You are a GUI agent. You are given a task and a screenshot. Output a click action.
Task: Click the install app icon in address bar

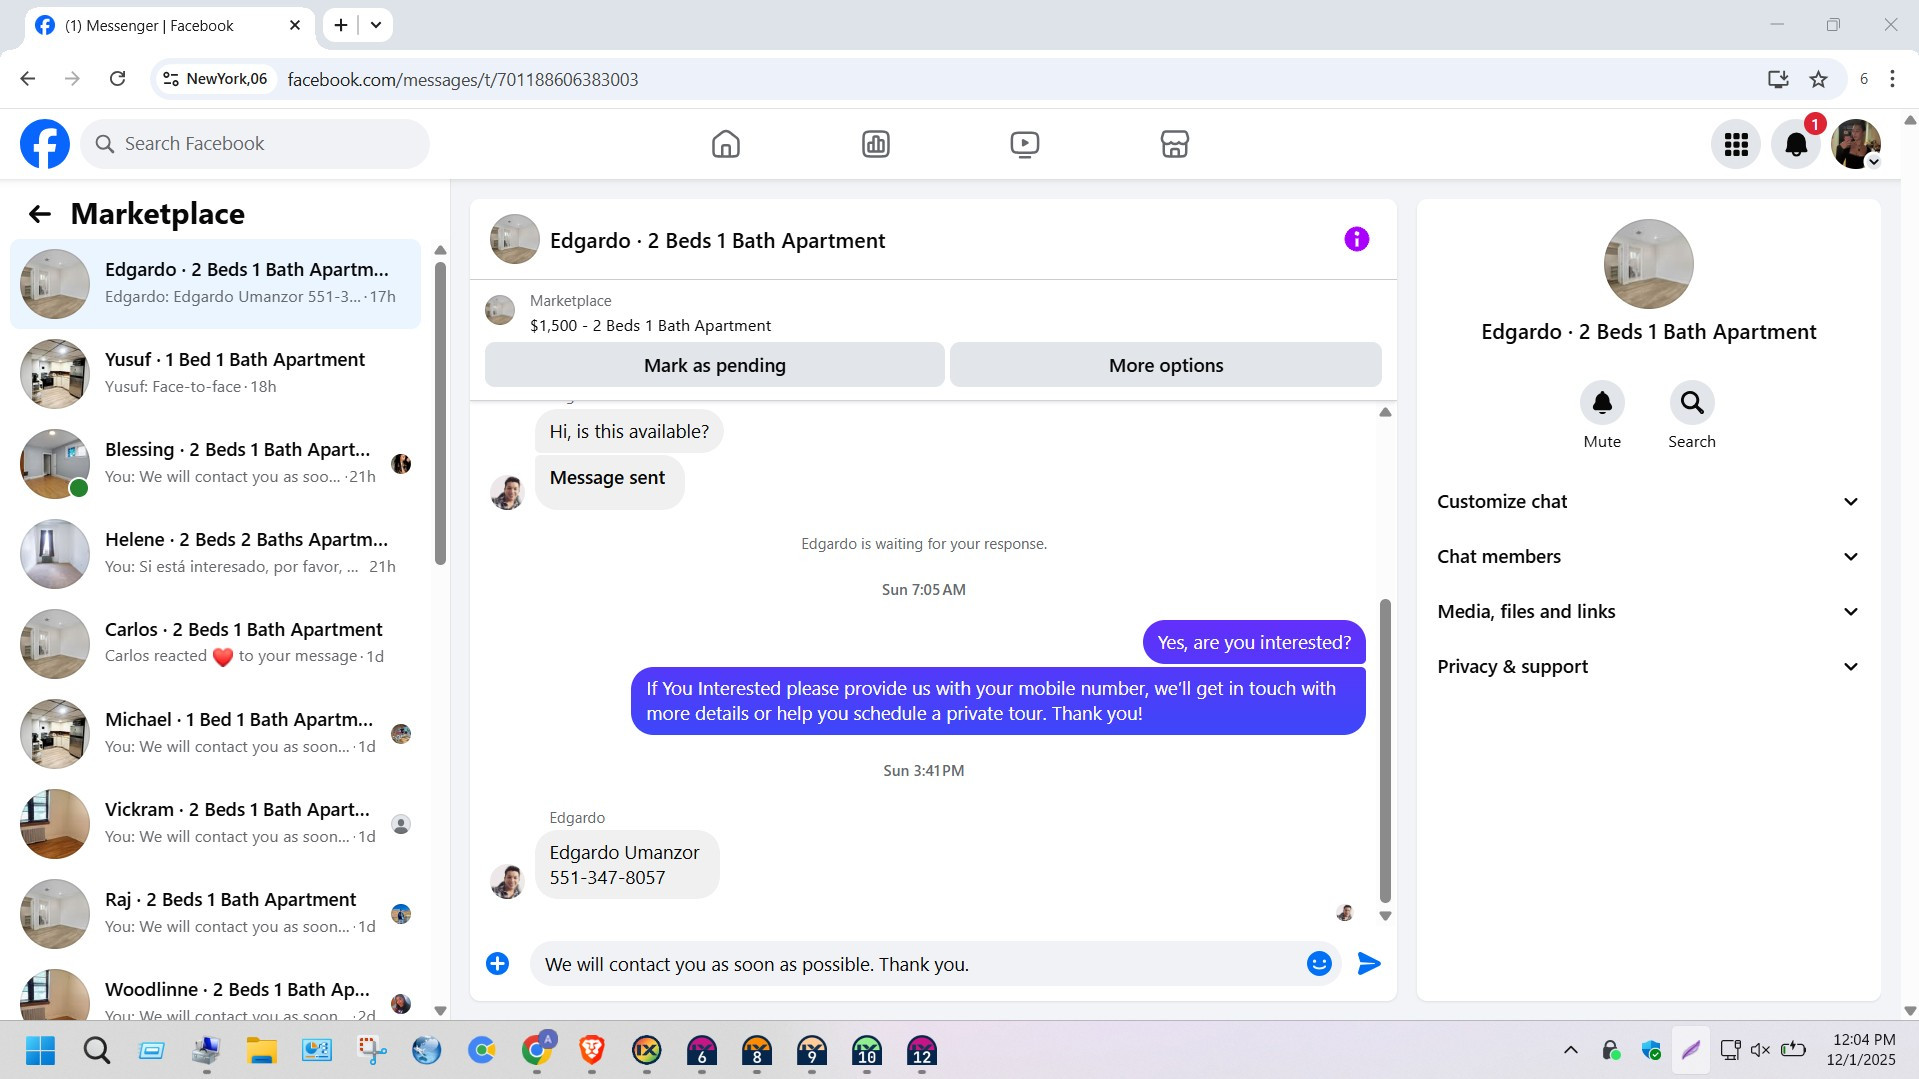click(x=1778, y=79)
